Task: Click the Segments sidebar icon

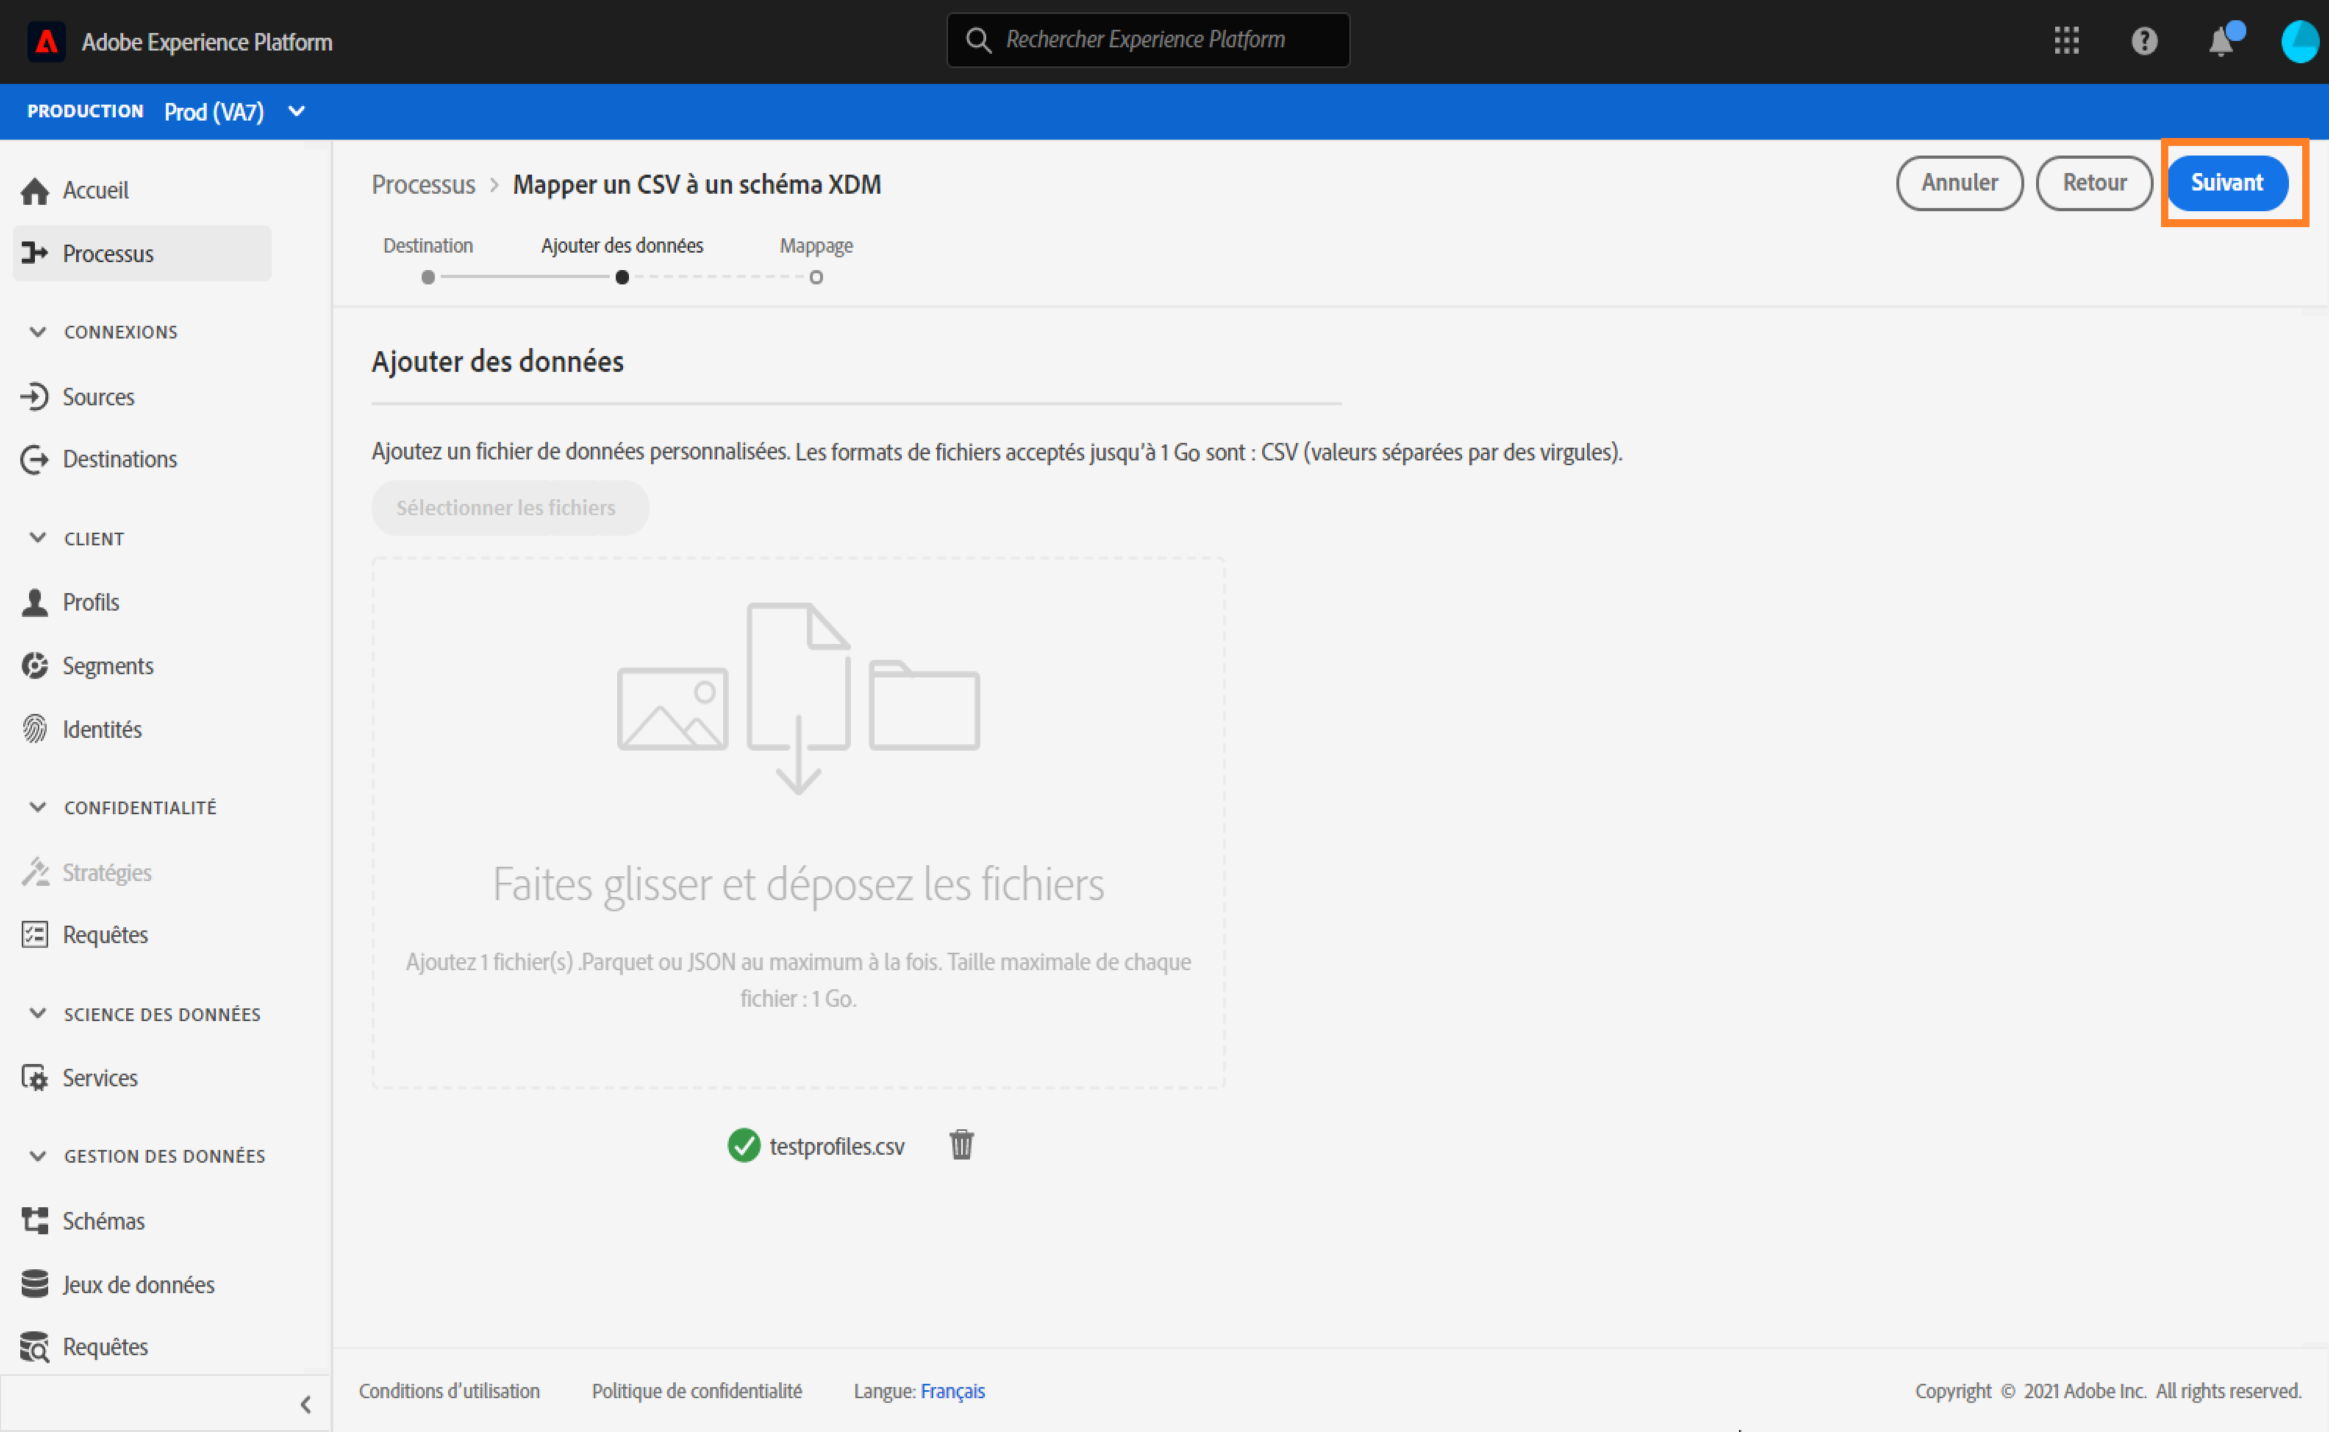Action: [x=35, y=666]
